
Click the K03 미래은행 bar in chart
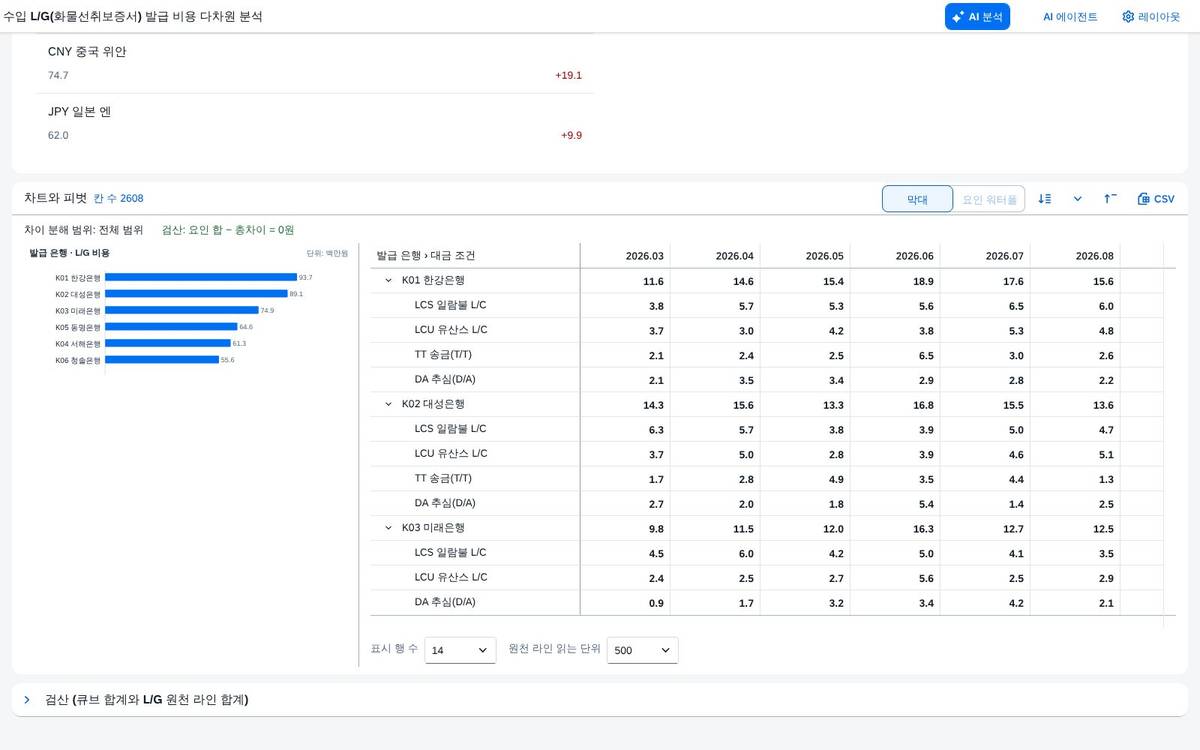pos(182,310)
